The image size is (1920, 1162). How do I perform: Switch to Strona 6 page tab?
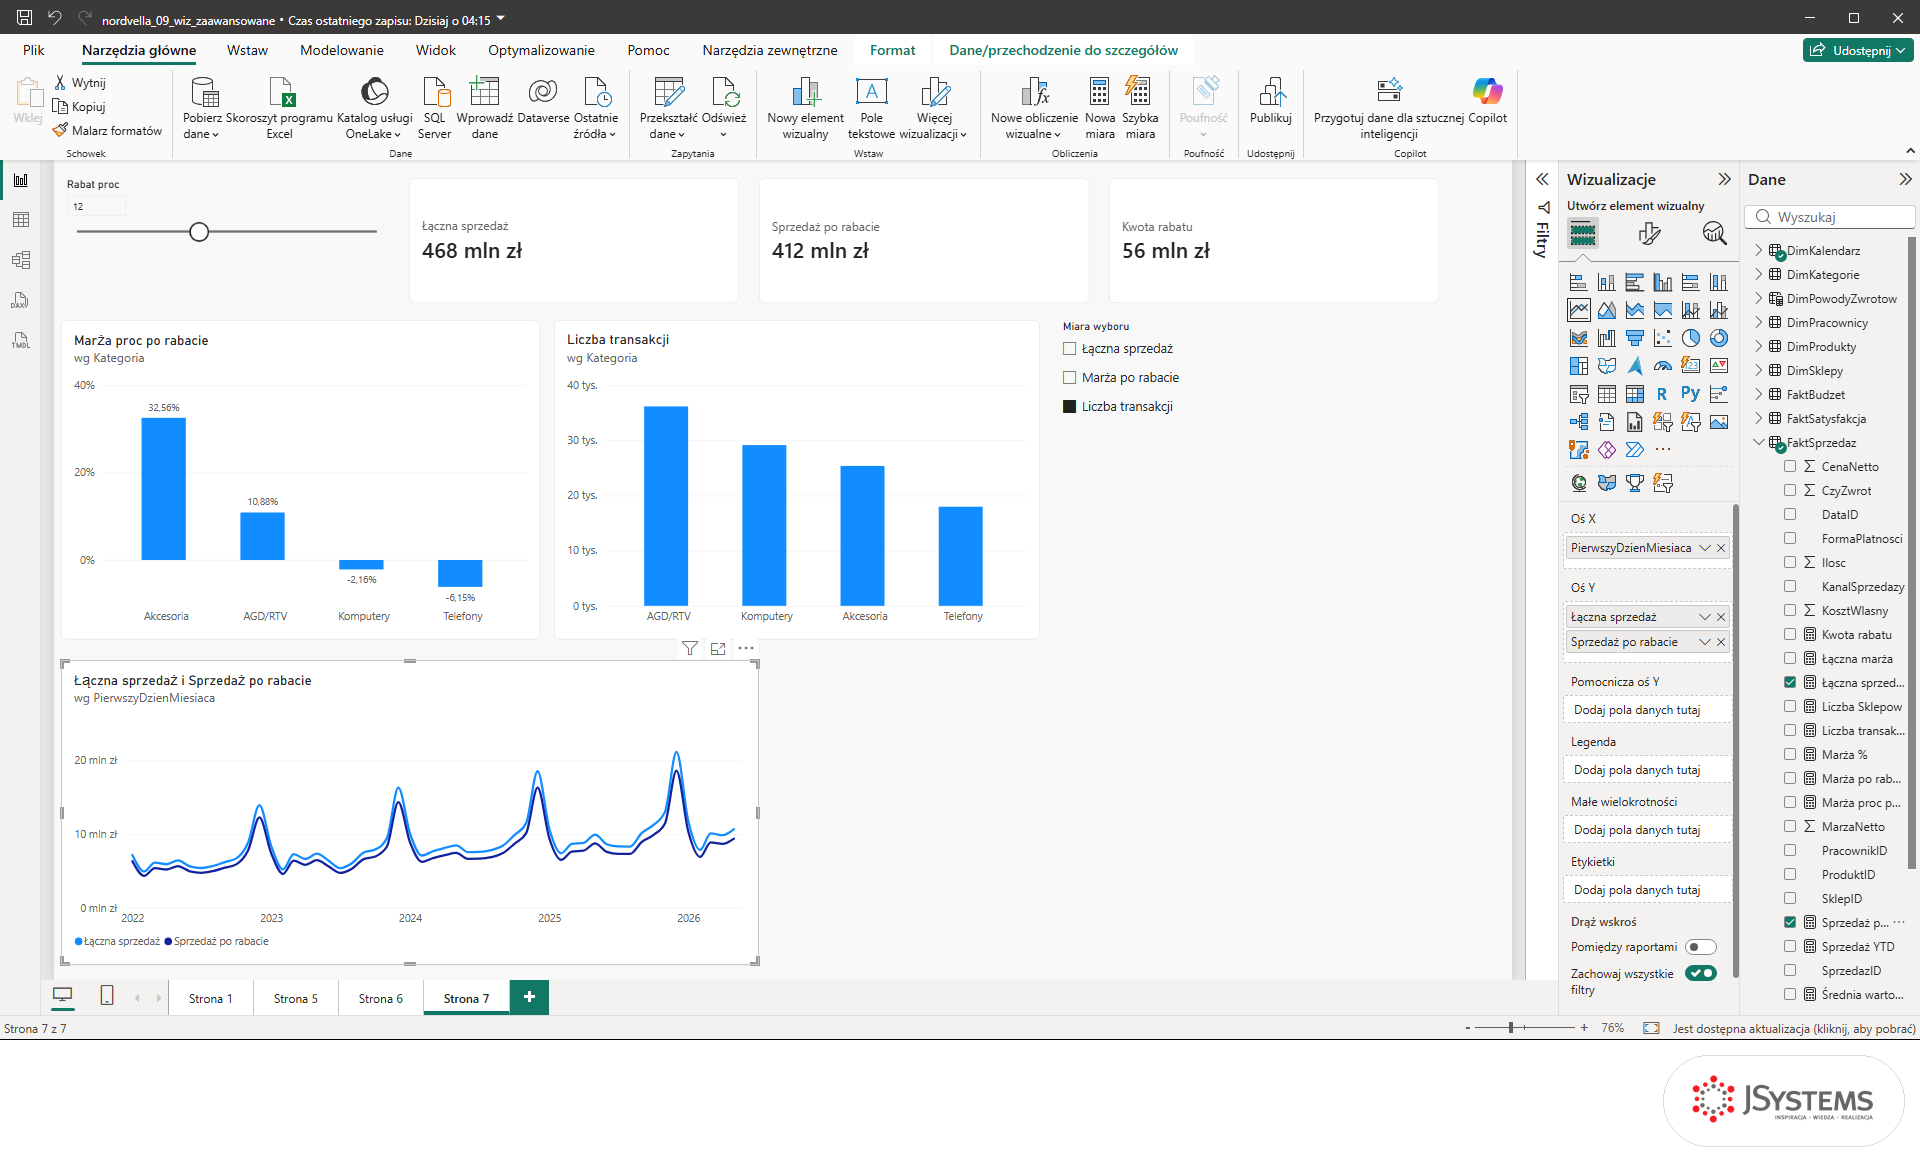coord(380,998)
